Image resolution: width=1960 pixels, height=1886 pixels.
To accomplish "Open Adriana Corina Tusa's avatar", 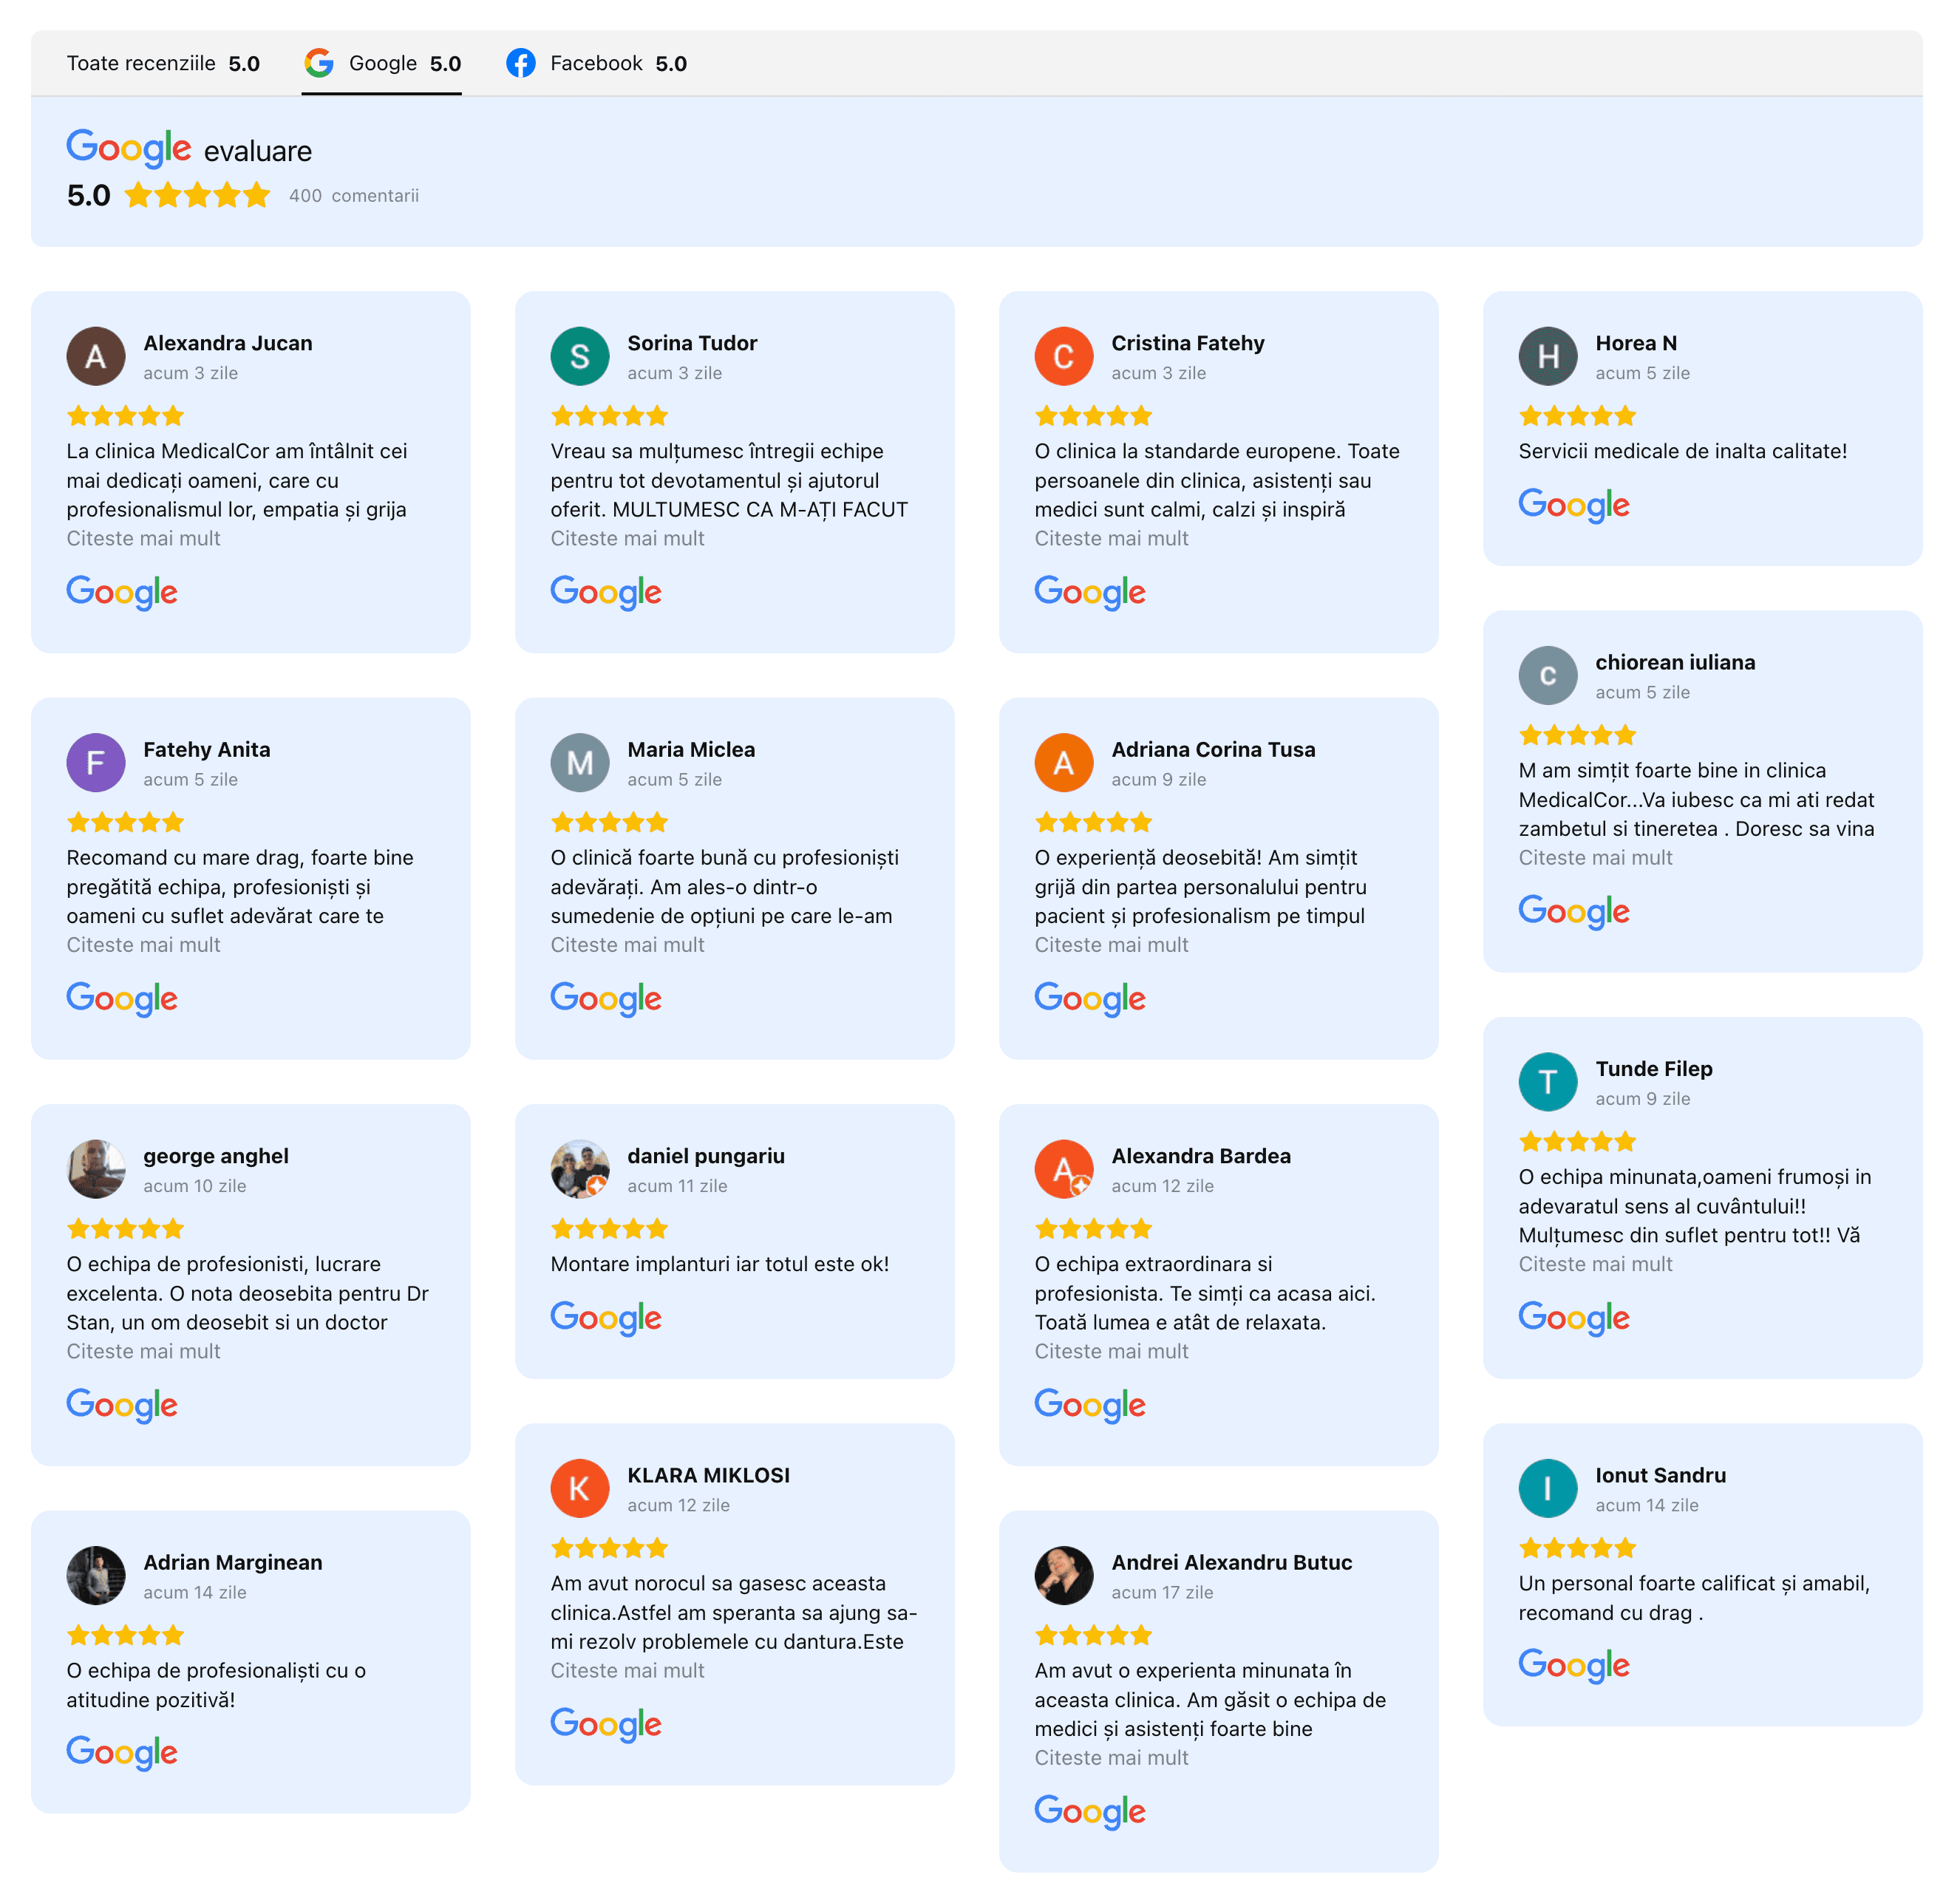I will tap(1064, 763).
